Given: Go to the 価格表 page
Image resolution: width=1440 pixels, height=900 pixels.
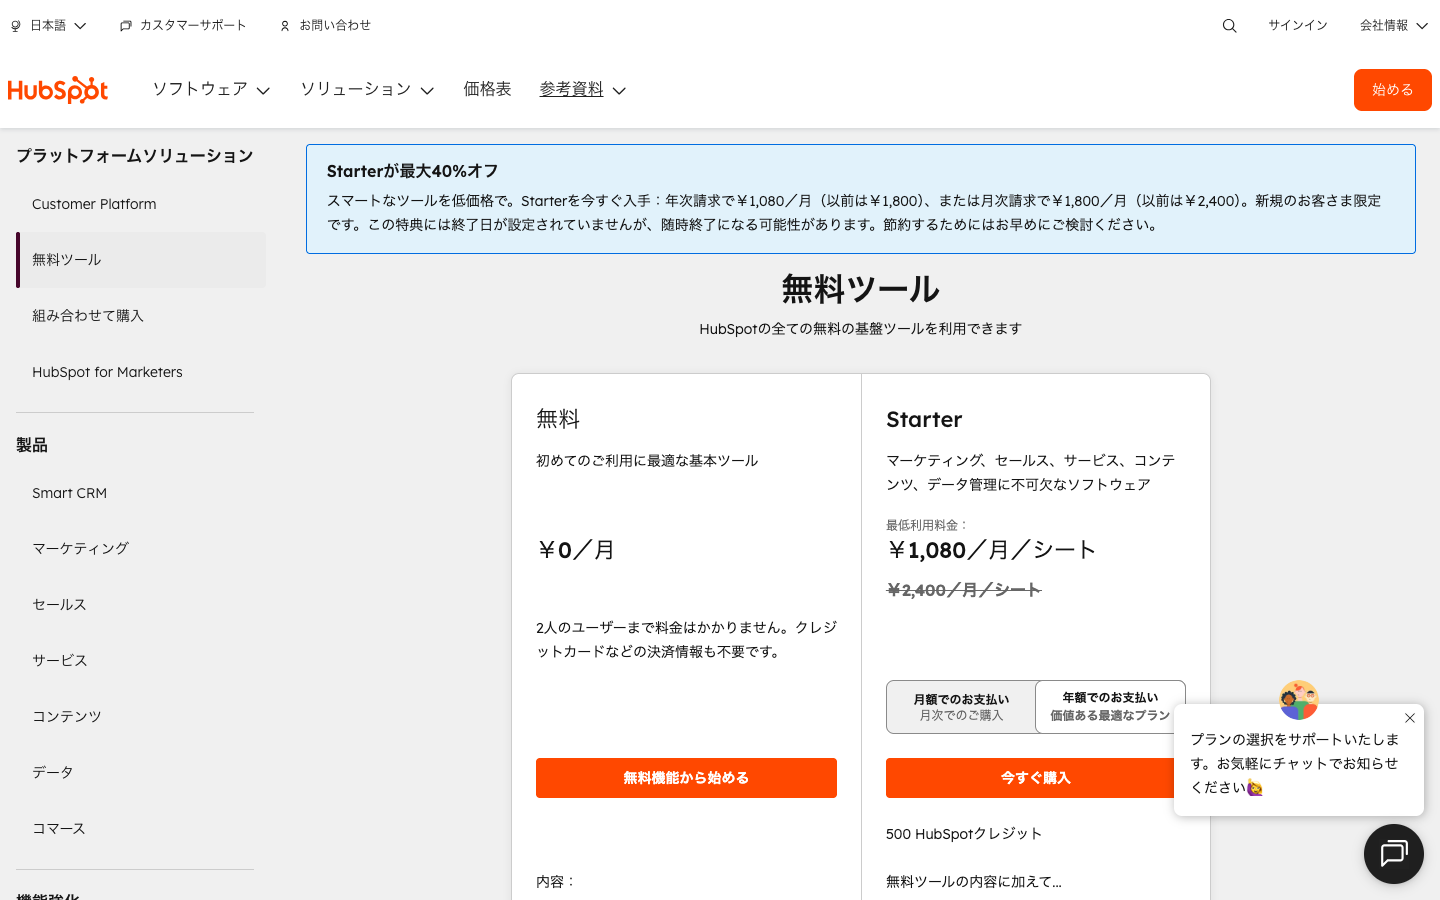Looking at the screenshot, I should (487, 89).
